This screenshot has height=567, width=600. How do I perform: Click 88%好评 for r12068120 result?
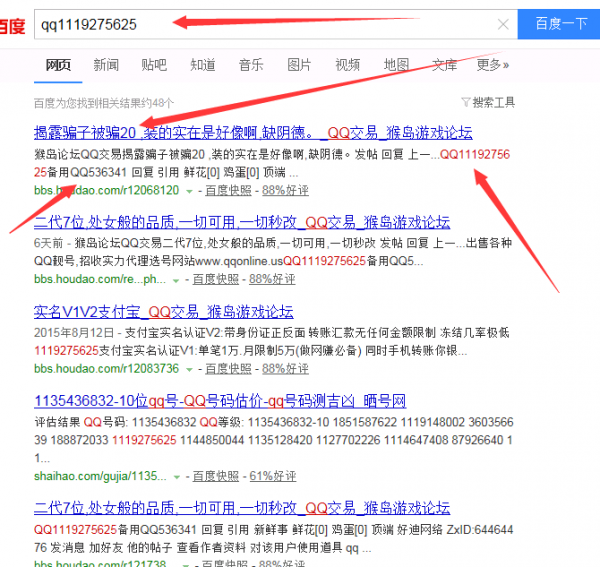[x=285, y=191]
